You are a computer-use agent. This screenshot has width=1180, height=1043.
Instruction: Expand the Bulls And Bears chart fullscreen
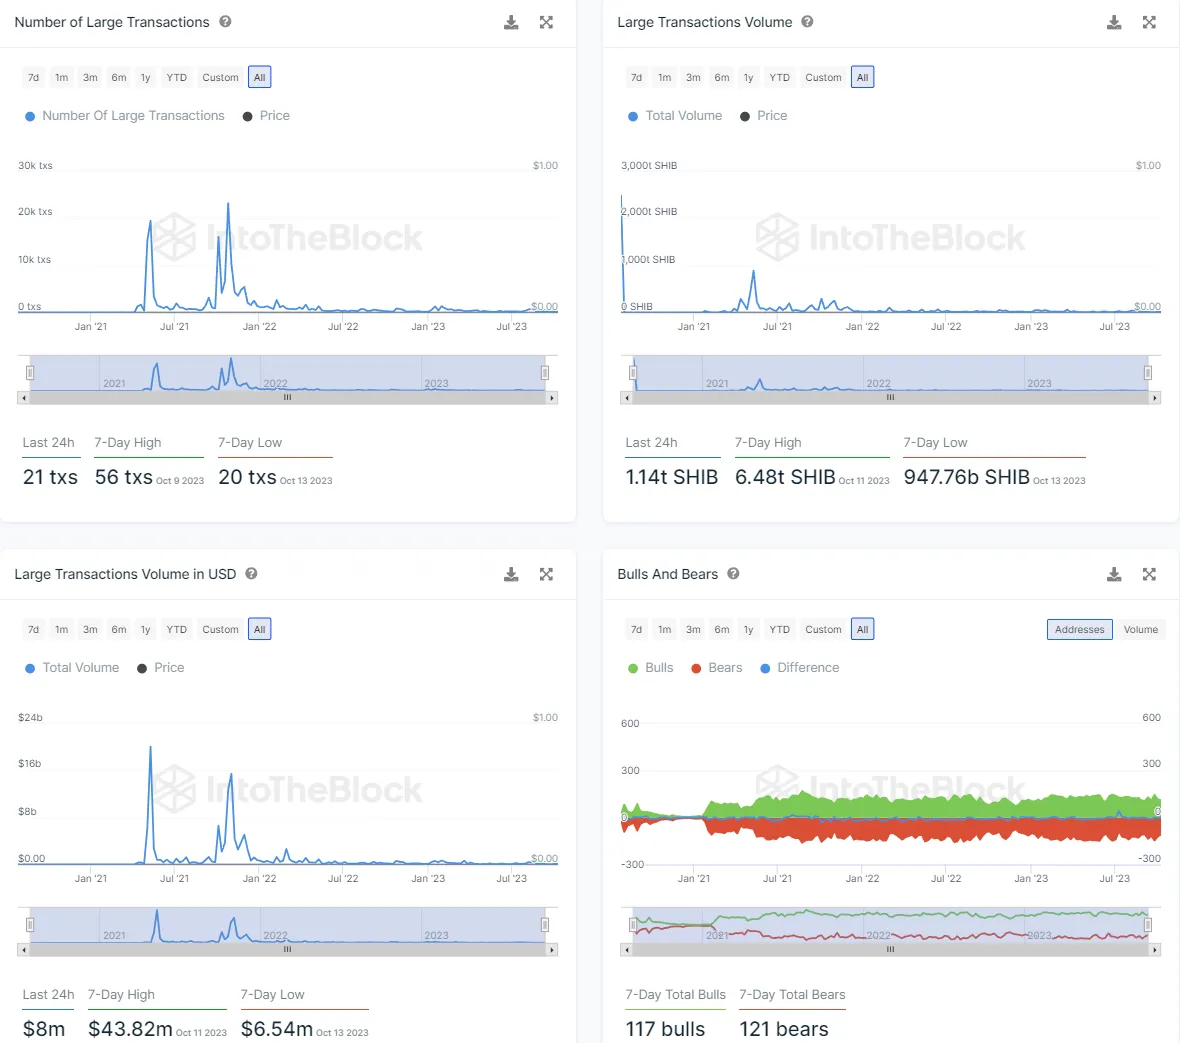click(1149, 574)
